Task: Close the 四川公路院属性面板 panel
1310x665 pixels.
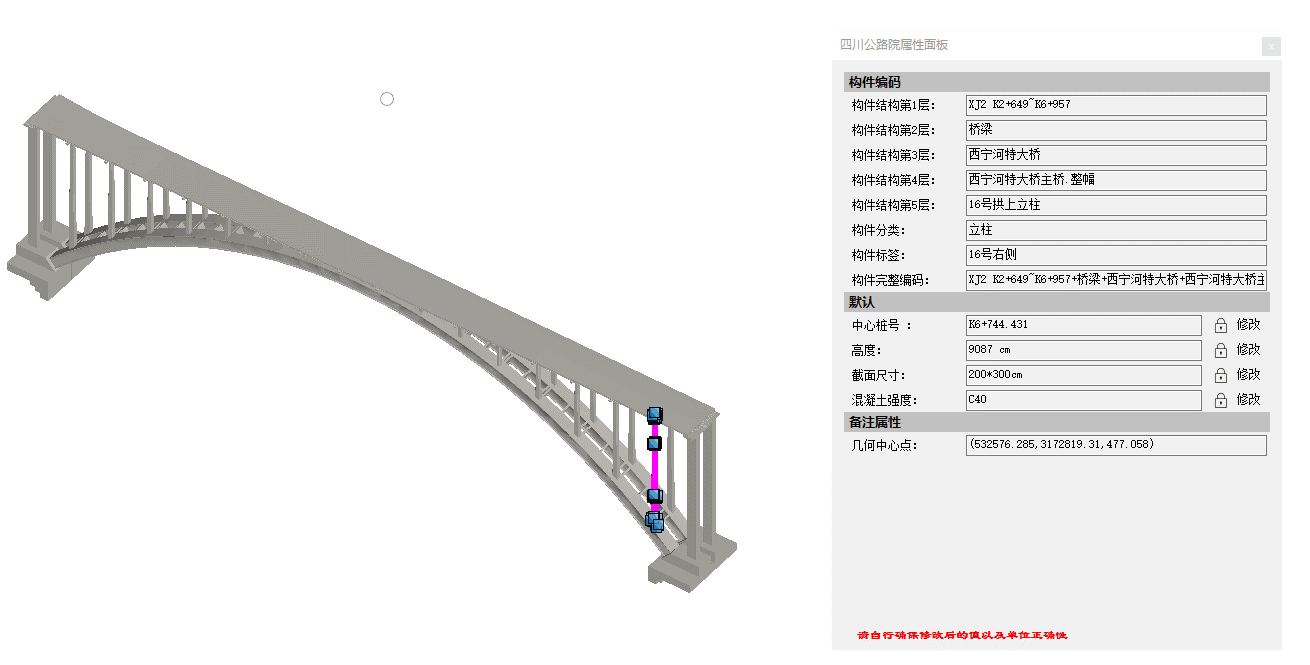Action: click(x=1271, y=47)
